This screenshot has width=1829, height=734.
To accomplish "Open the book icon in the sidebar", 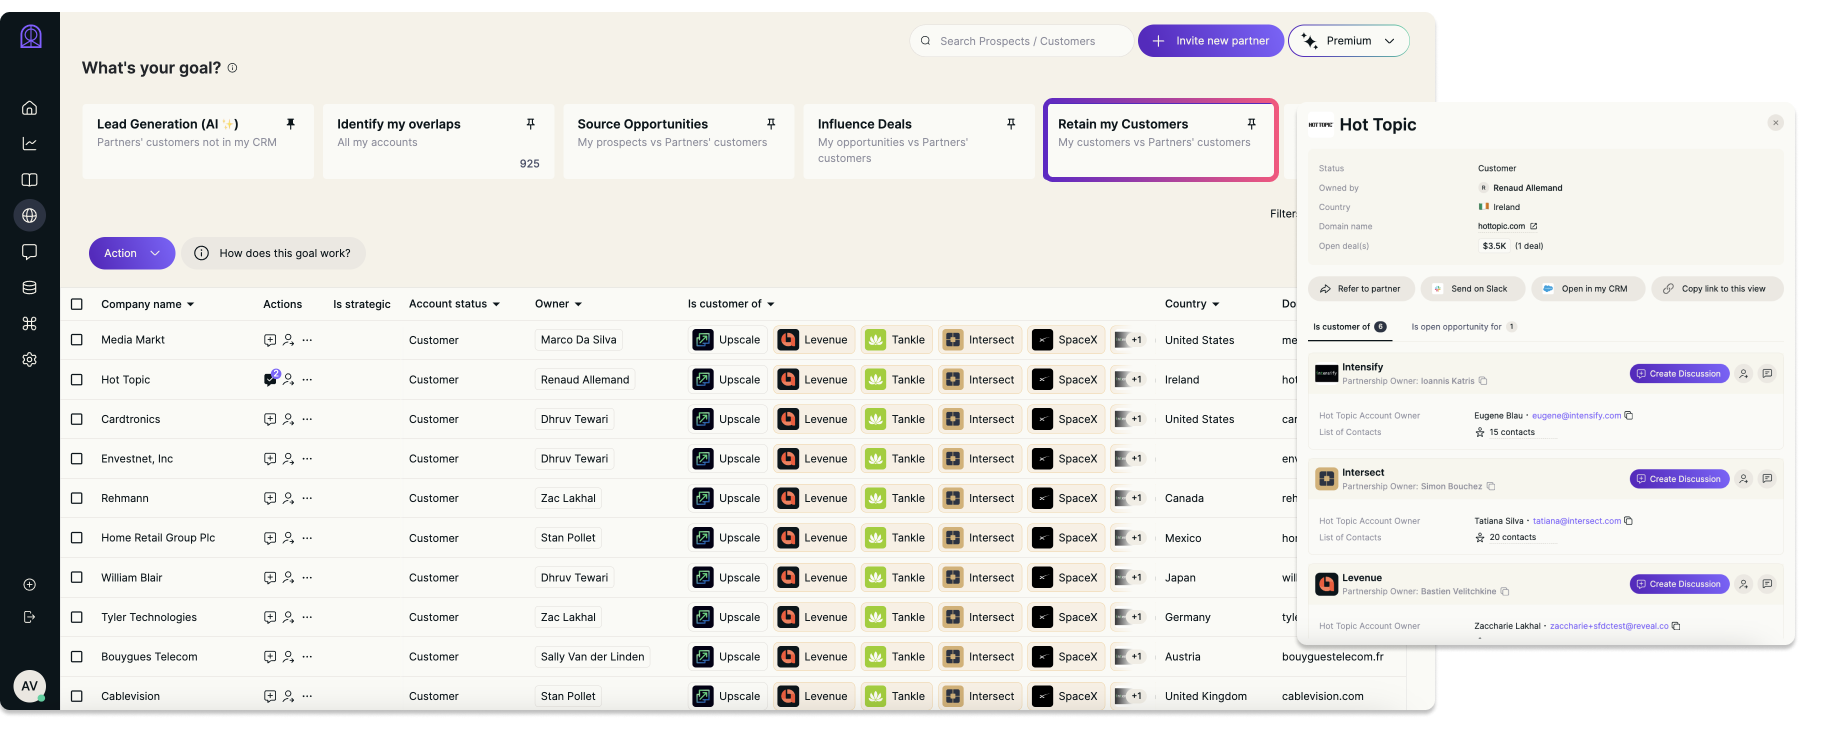I will point(30,180).
